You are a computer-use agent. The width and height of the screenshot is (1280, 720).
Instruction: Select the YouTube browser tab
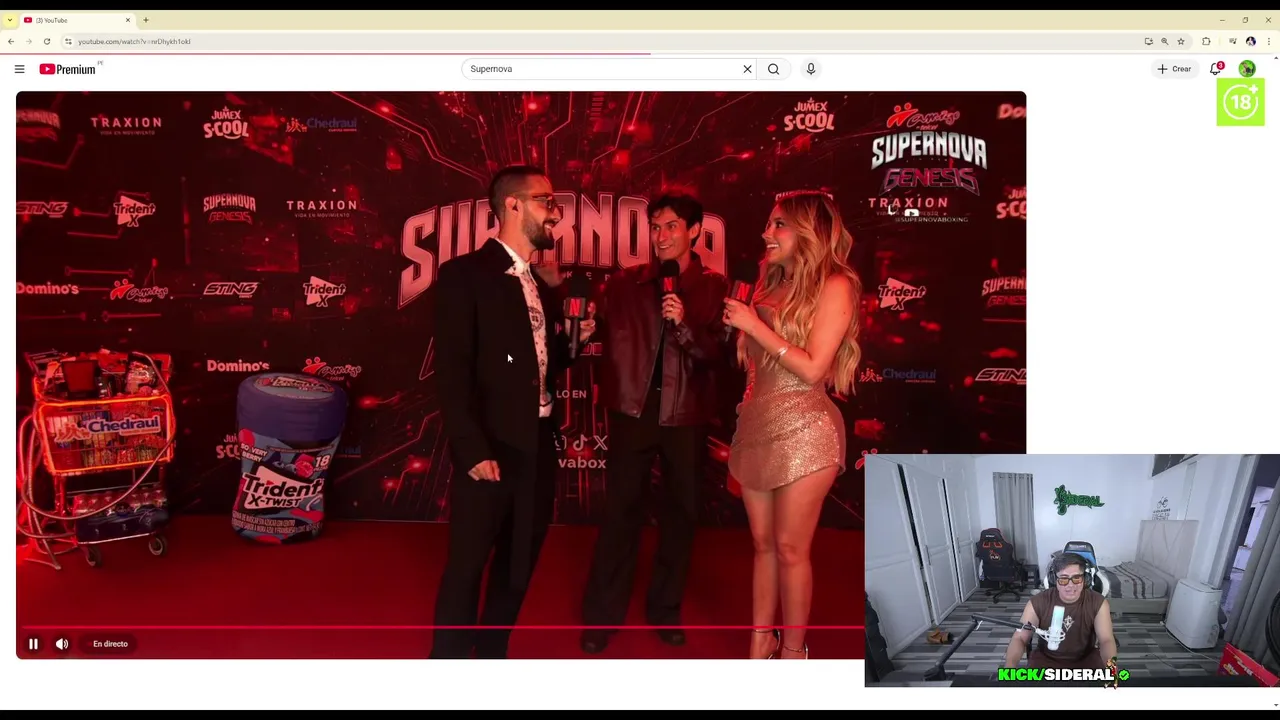pos(77,20)
